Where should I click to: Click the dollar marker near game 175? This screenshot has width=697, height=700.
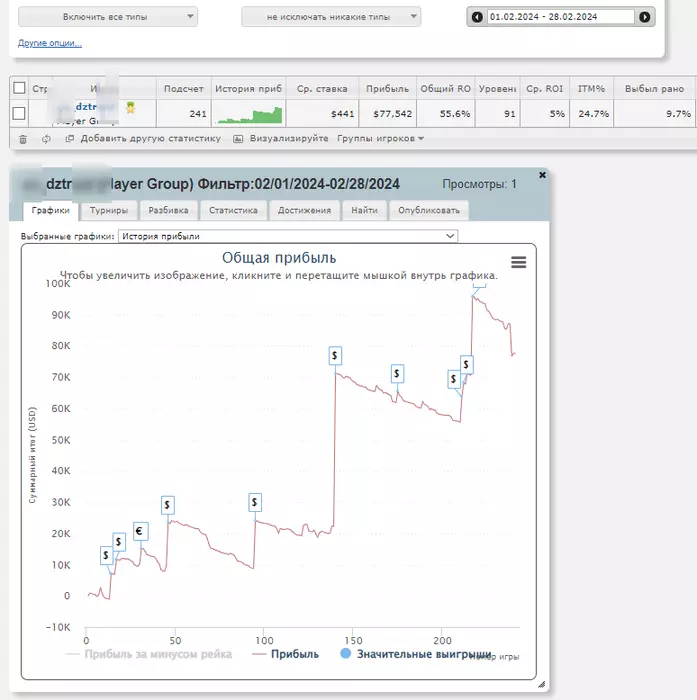tap(397, 374)
